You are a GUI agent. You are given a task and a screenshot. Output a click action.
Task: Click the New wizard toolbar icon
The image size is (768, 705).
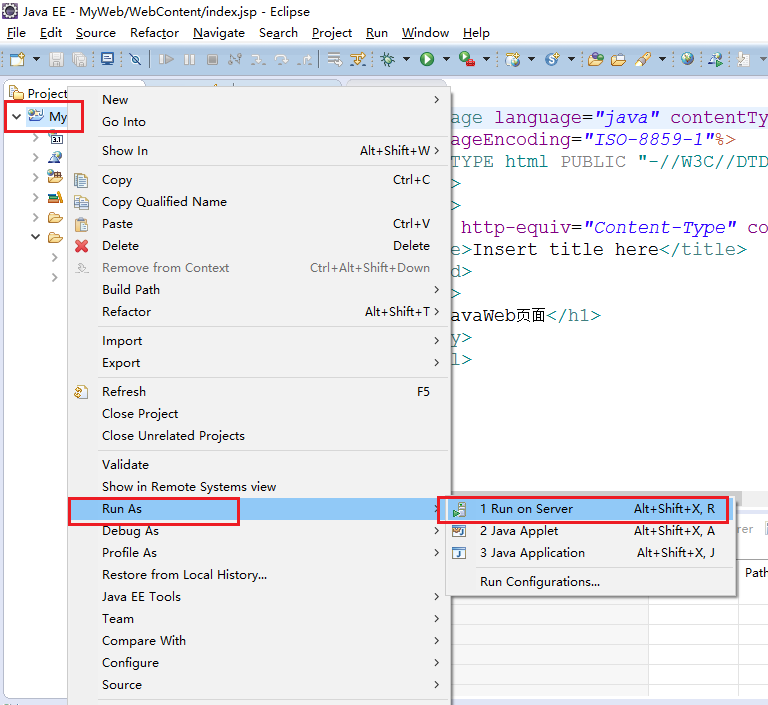18,59
